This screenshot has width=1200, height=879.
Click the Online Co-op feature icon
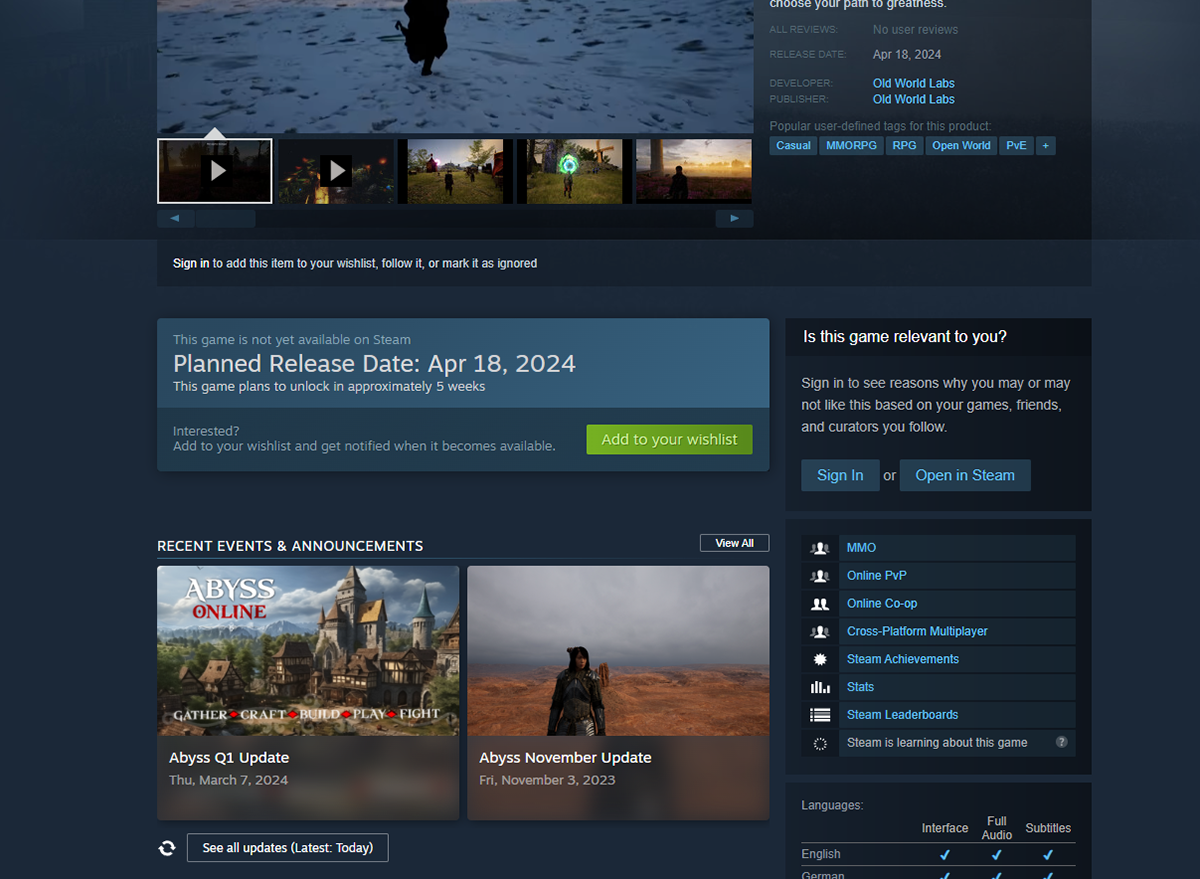click(820, 604)
